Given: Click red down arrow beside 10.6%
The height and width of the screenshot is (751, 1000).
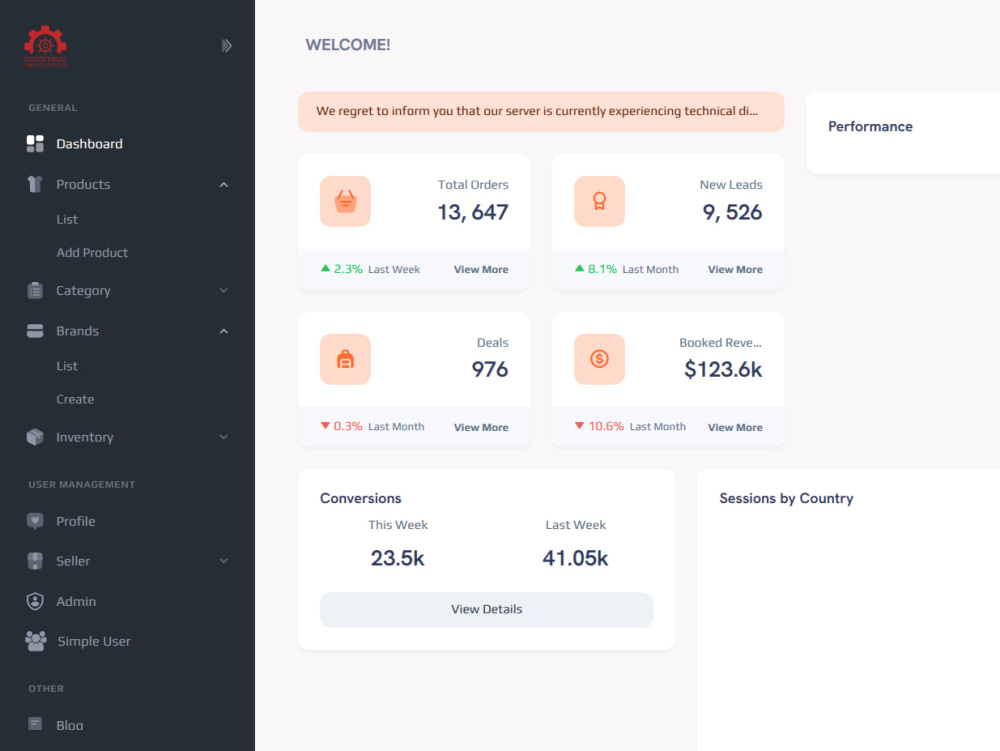Looking at the screenshot, I should [579, 426].
